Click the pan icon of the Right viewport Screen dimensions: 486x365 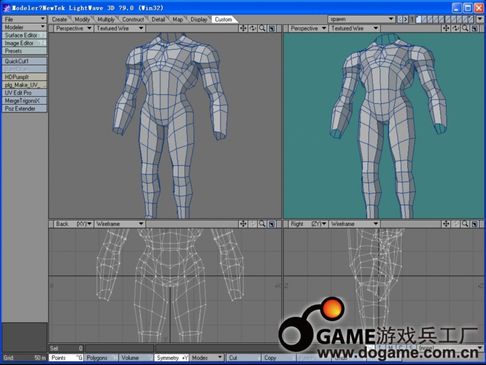coord(446,224)
